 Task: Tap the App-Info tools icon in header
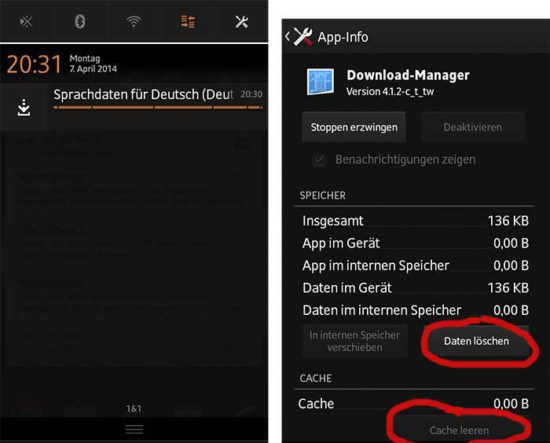[x=303, y=36]
